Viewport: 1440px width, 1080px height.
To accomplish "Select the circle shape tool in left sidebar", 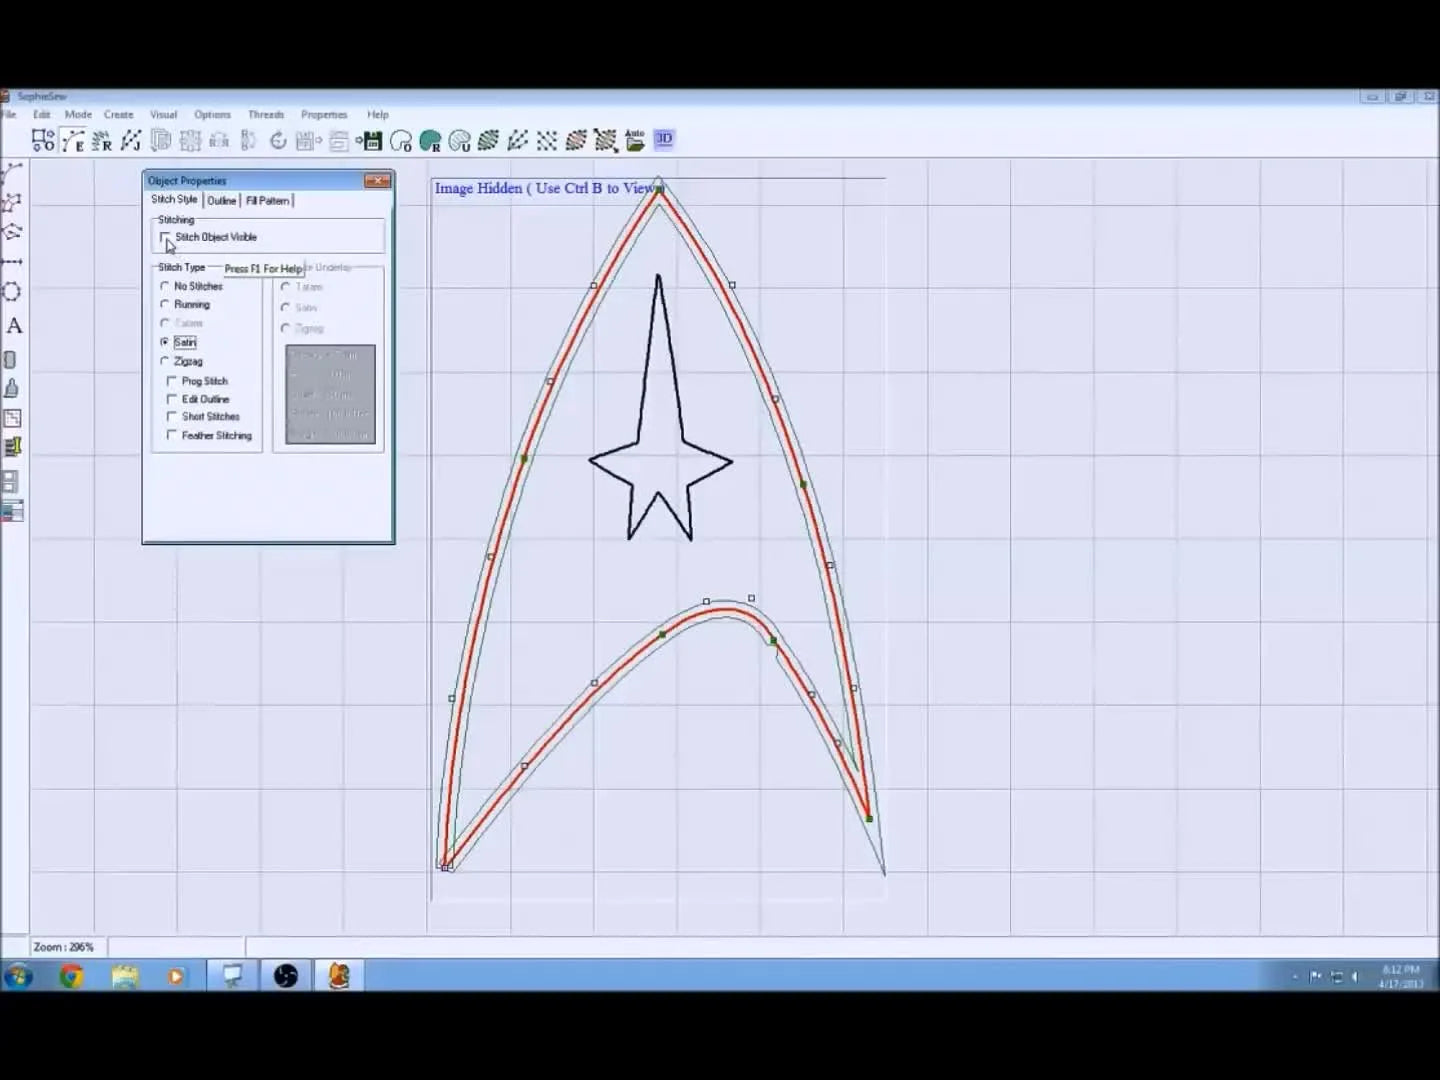I will (12, 292).
